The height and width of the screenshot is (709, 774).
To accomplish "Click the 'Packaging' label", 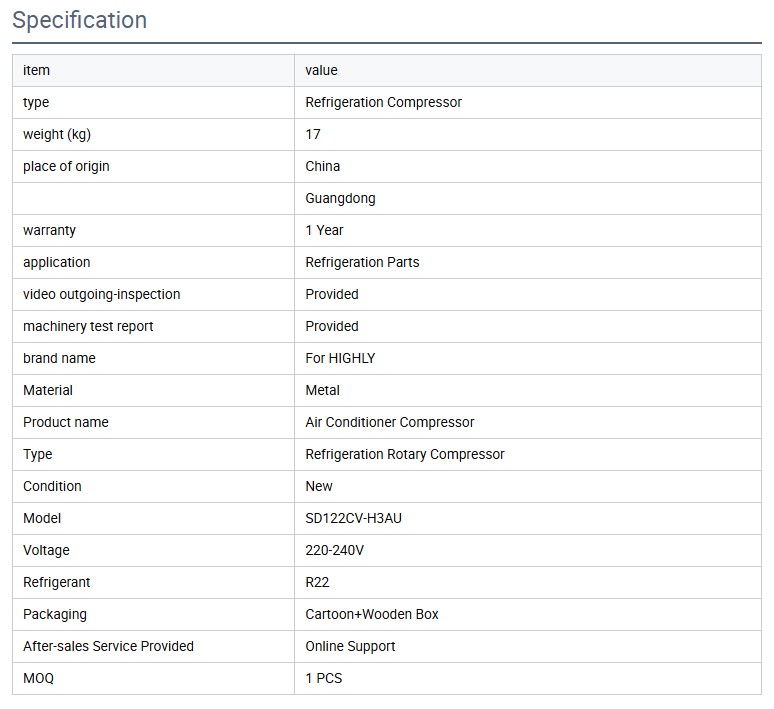I will (x=55, y=615).
